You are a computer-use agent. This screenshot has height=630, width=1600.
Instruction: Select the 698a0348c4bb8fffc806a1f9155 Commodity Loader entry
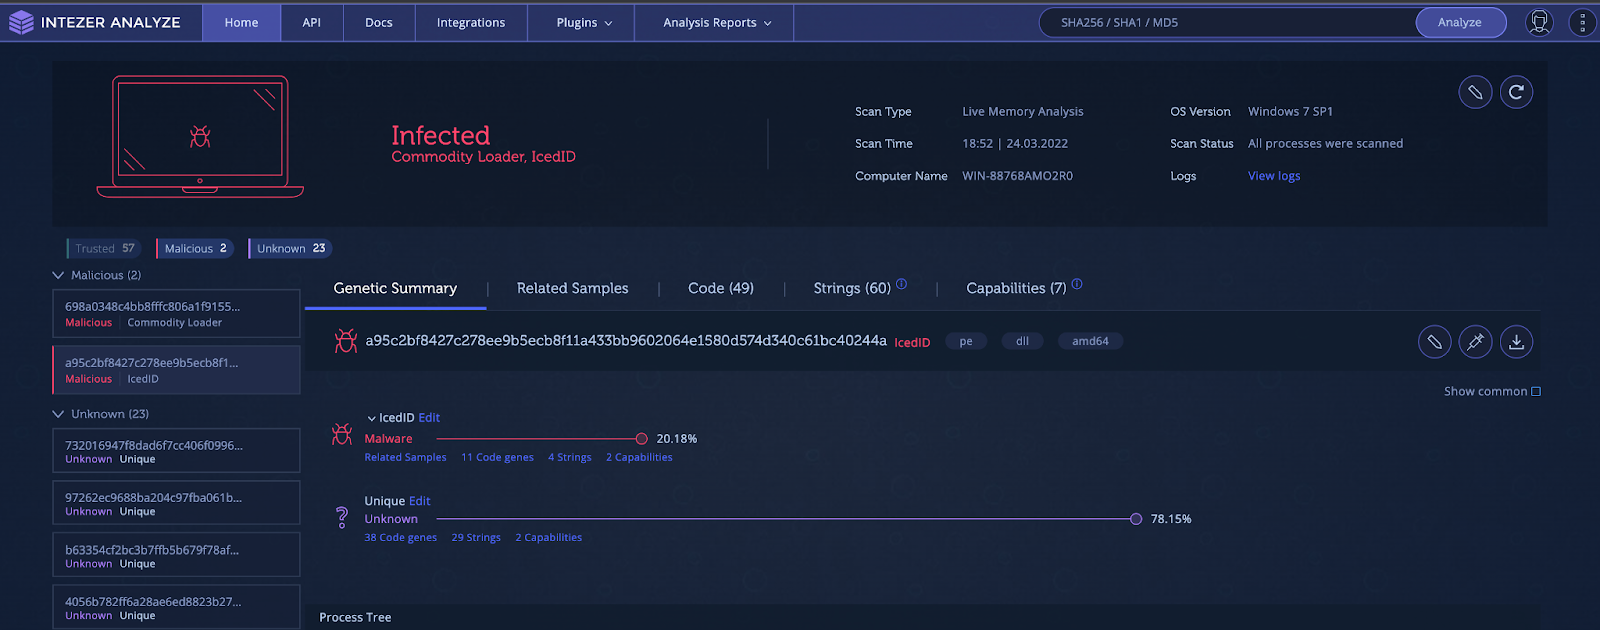(x=176, y=314)
